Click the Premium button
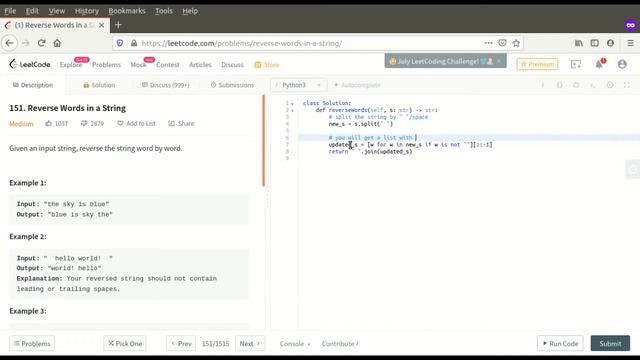 tap(537, 64)
